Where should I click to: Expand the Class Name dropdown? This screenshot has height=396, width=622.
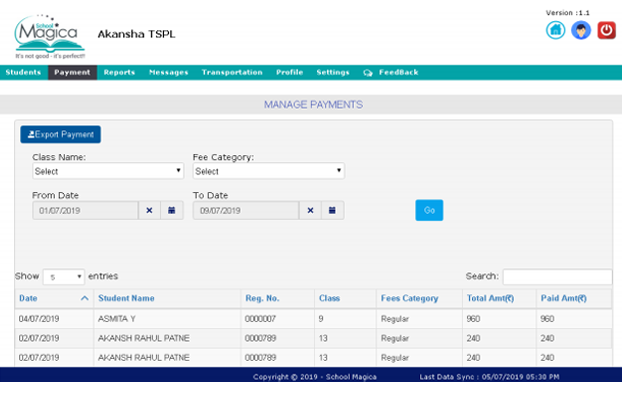pyautogui.click(x=108, y=171)
